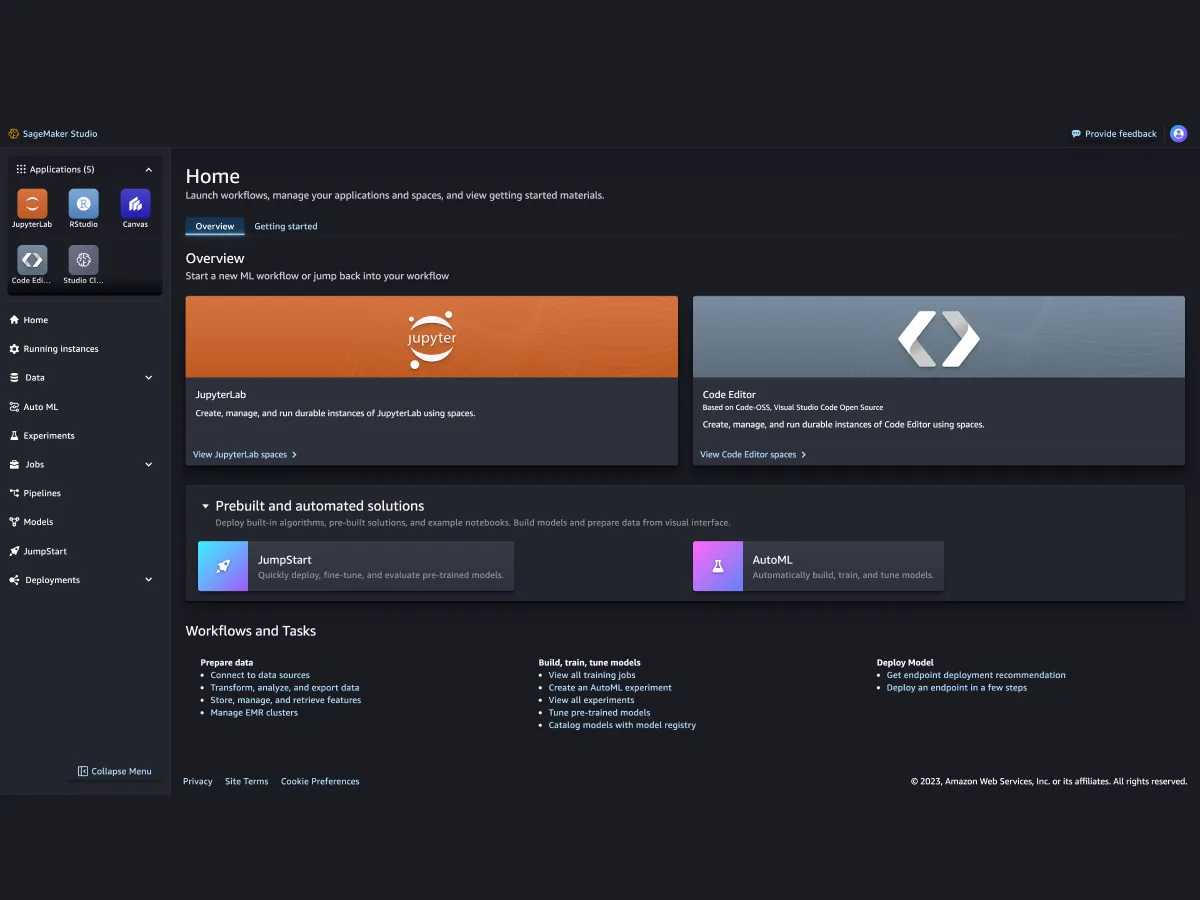The width and height of the screenshot is (1200, 900).
Task: Click the Collapse Menu control
Action: tap(115, 771)
